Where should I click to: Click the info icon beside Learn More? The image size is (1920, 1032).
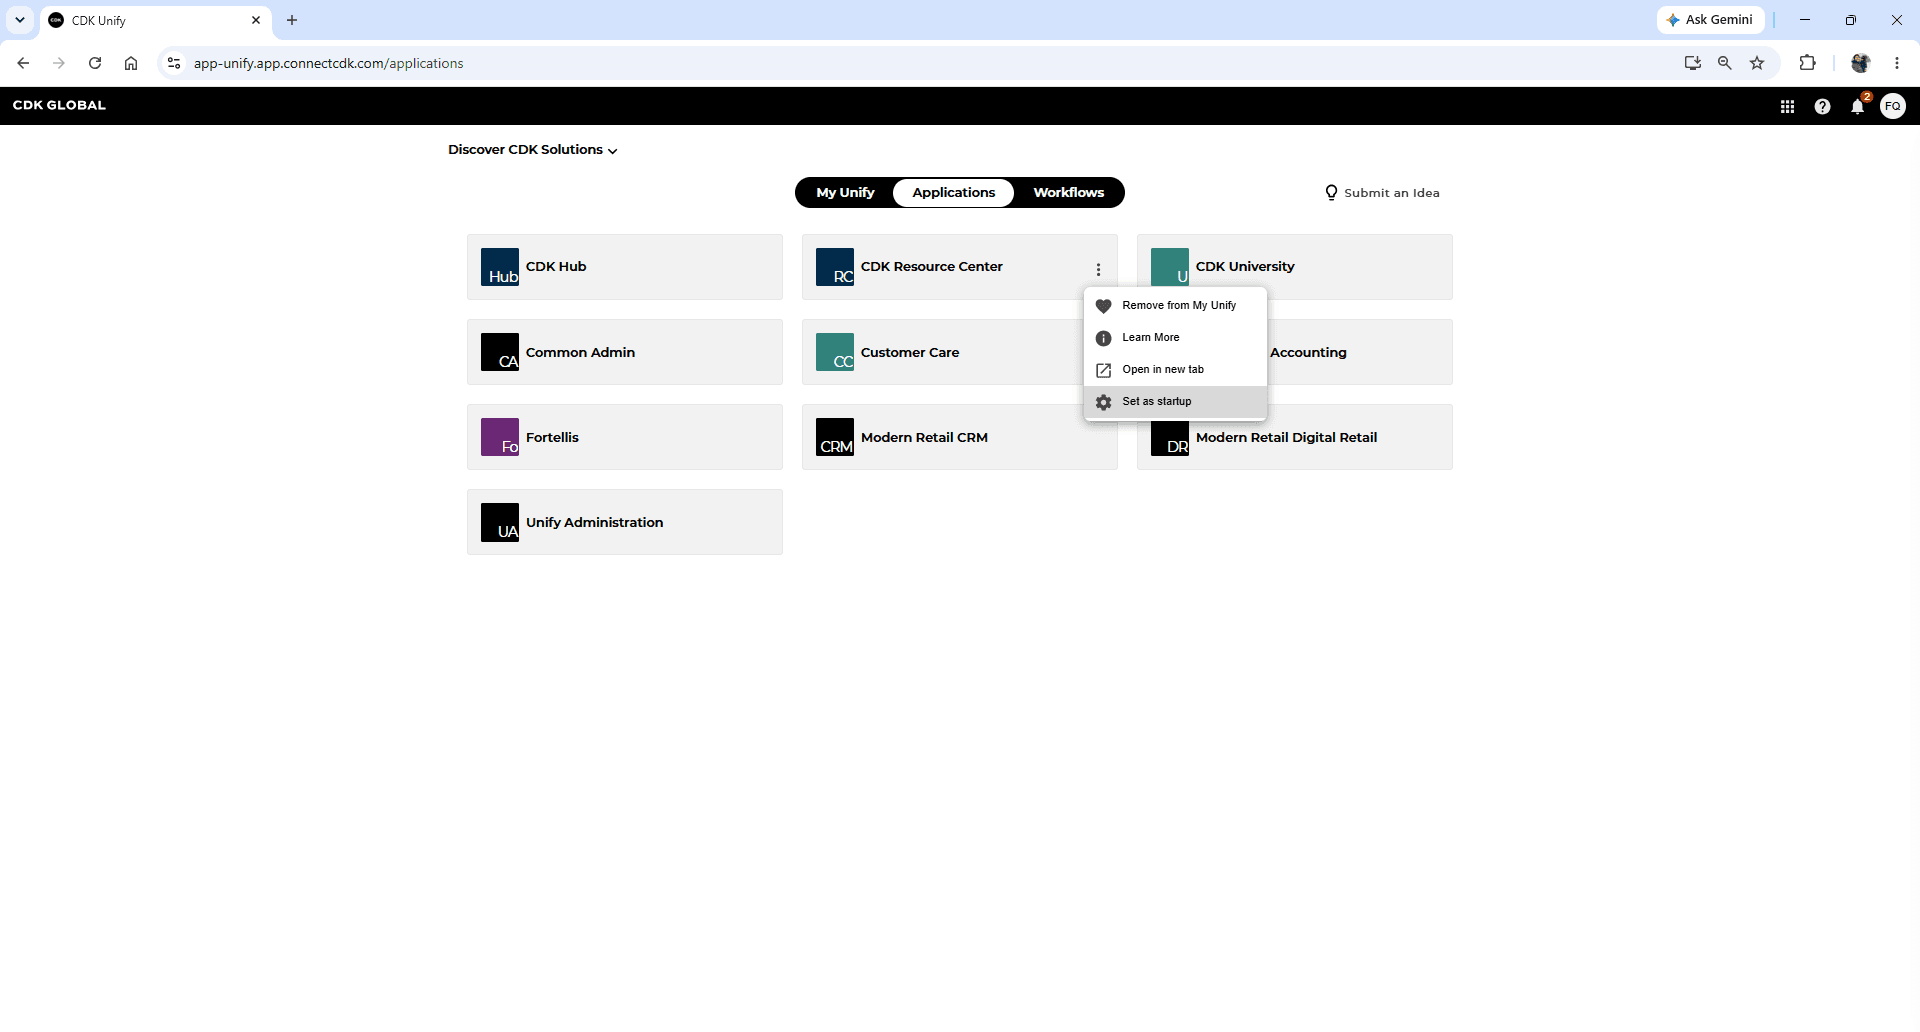pos(1104,338)
